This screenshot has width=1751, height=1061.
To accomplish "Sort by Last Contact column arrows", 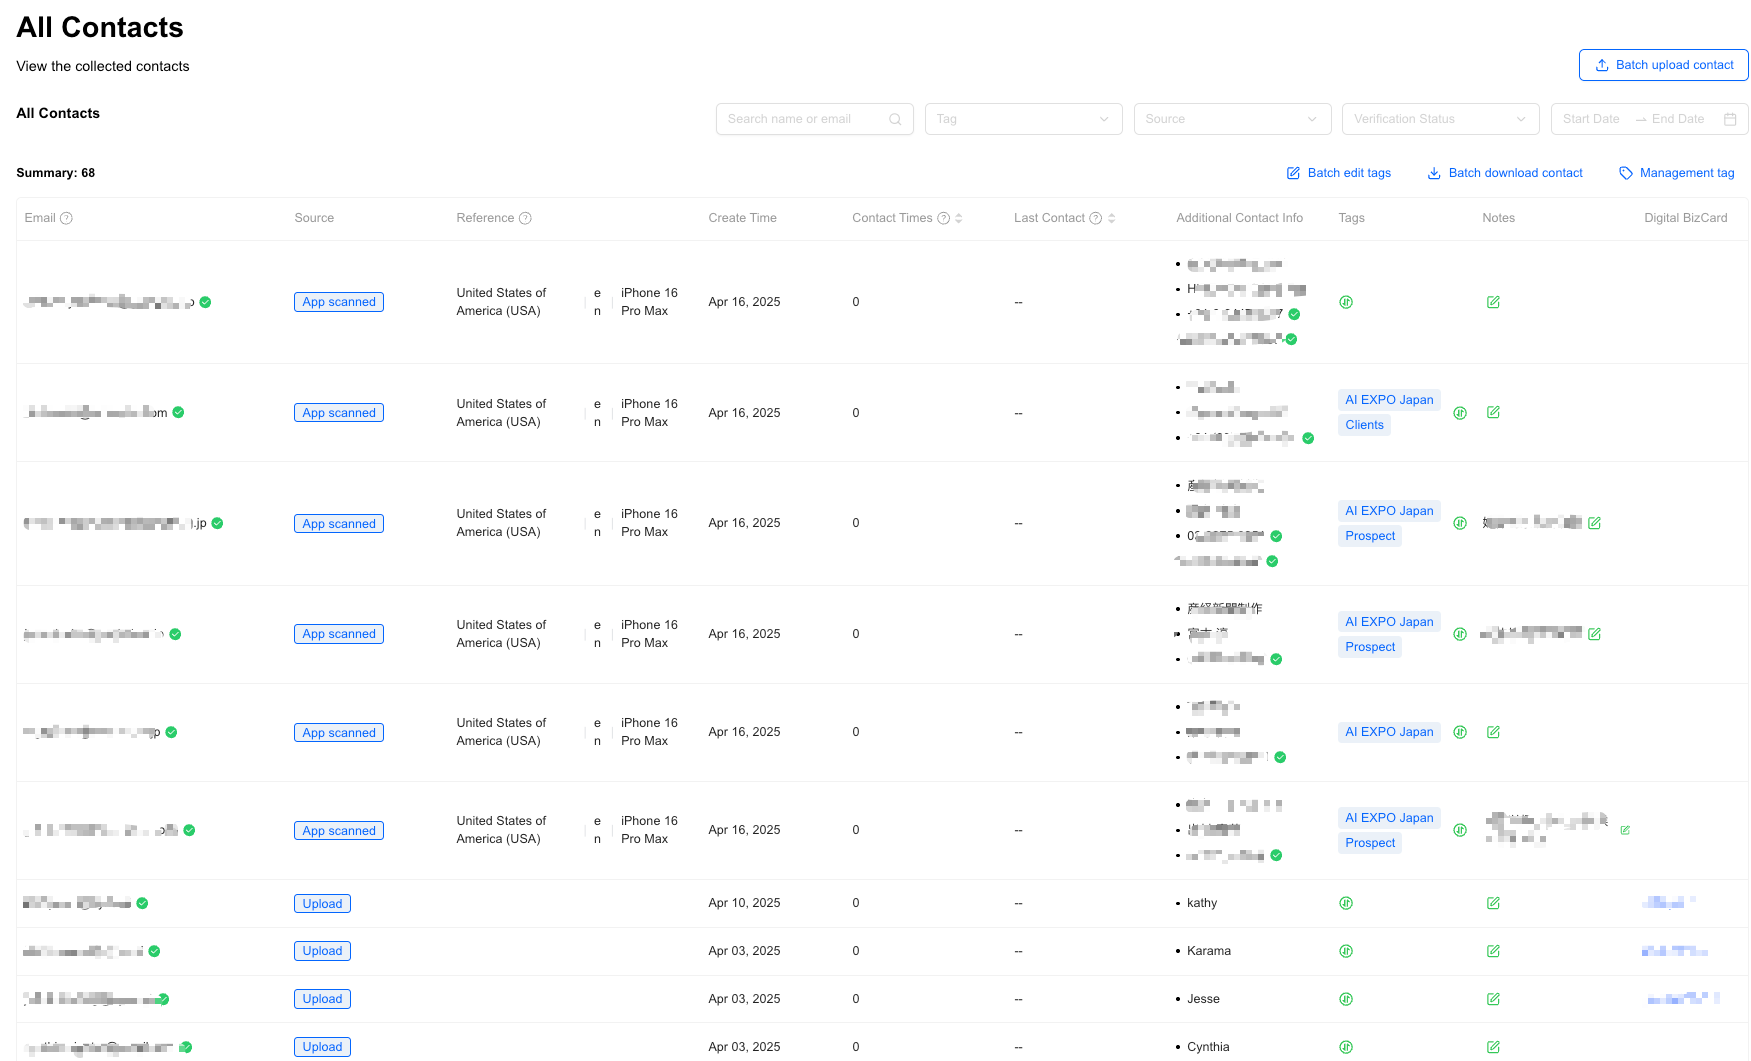I will coord(1111,218).
